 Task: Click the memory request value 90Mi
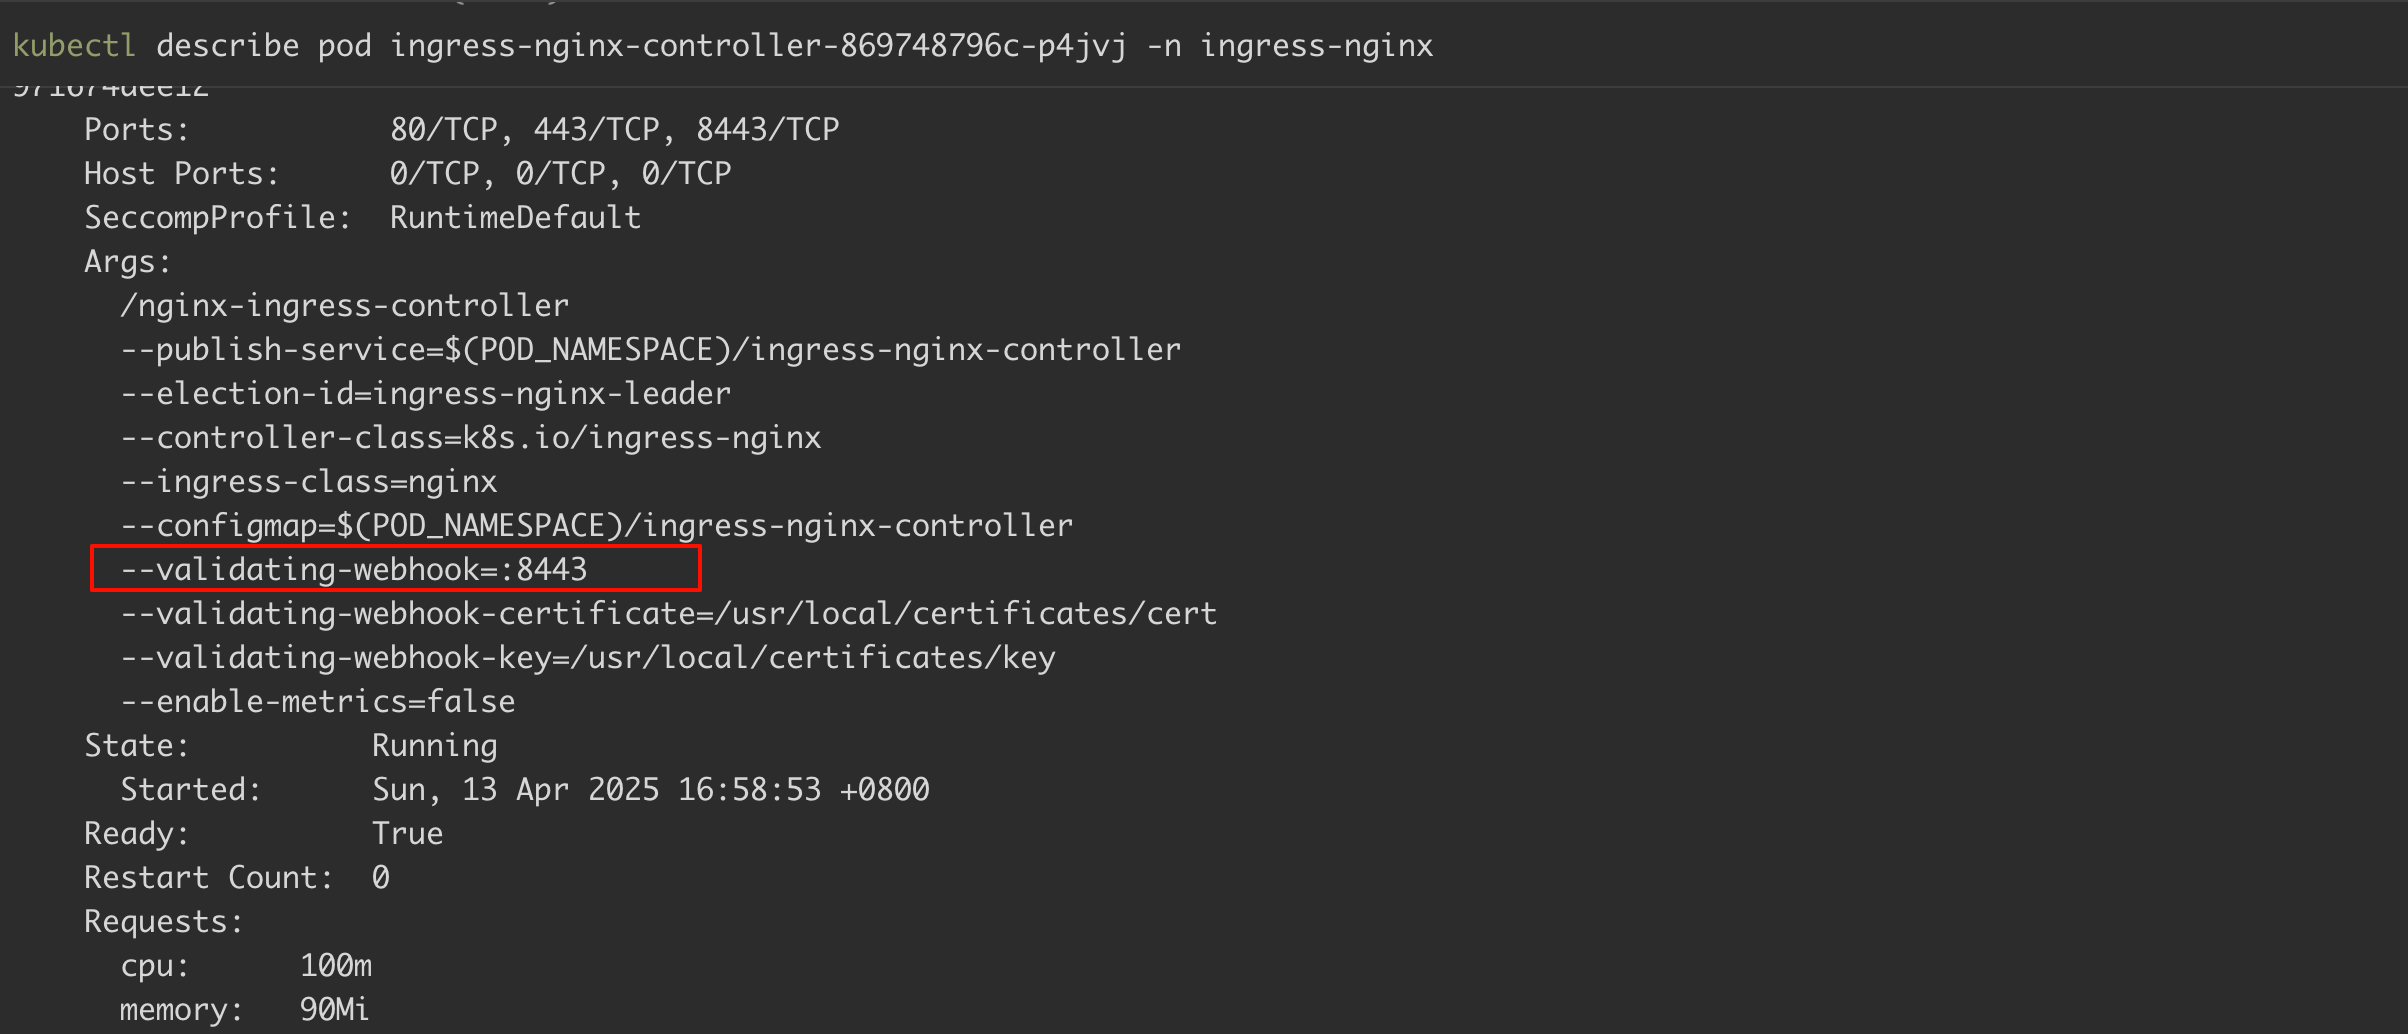tap(334, 1010)
